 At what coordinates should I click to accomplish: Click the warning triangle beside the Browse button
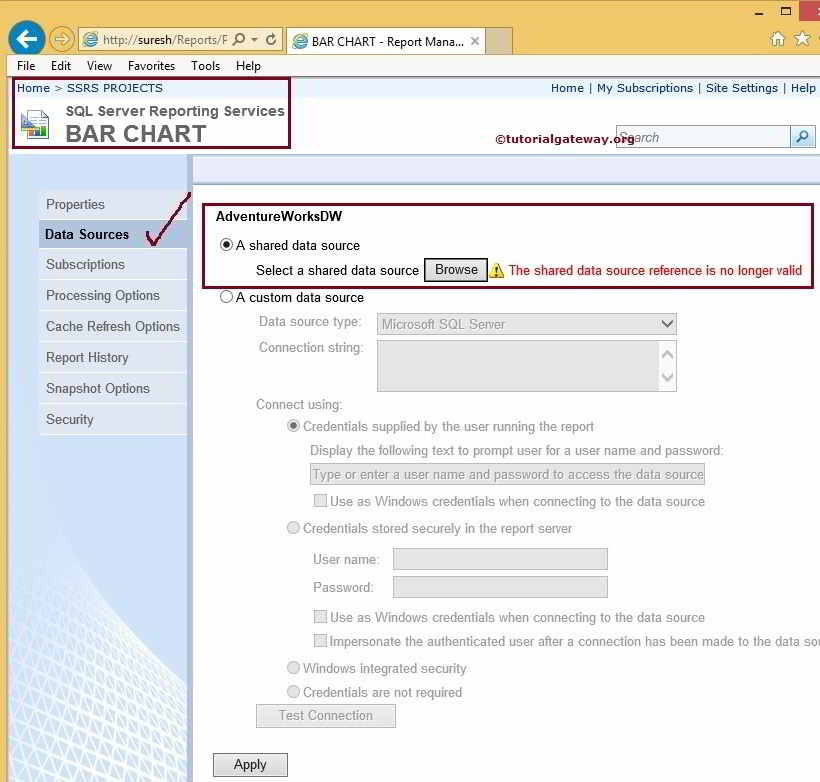498,270
